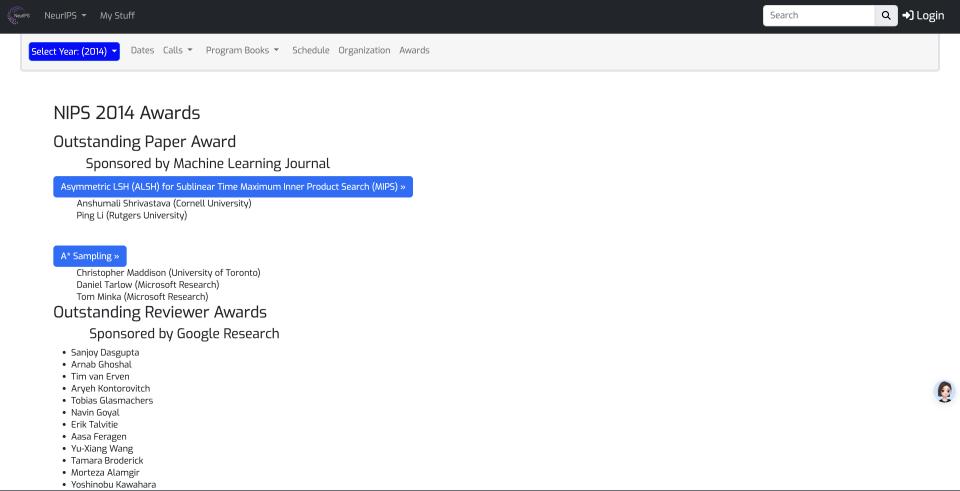This screenshot has height=491, width=960.
Task: Click the NIPS 2014 Awards heading
Action: click(126, 113)
